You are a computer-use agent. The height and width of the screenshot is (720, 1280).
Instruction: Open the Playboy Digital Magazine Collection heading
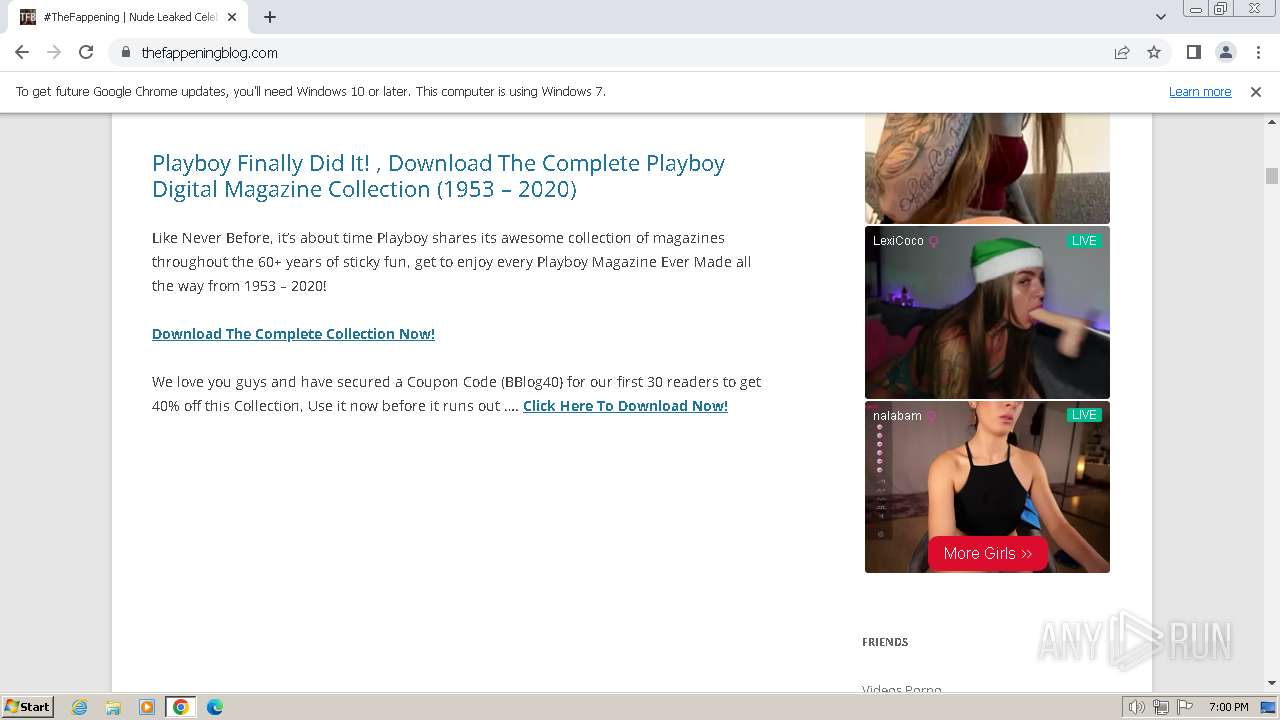pyautogui.click(x=438, y=176)
